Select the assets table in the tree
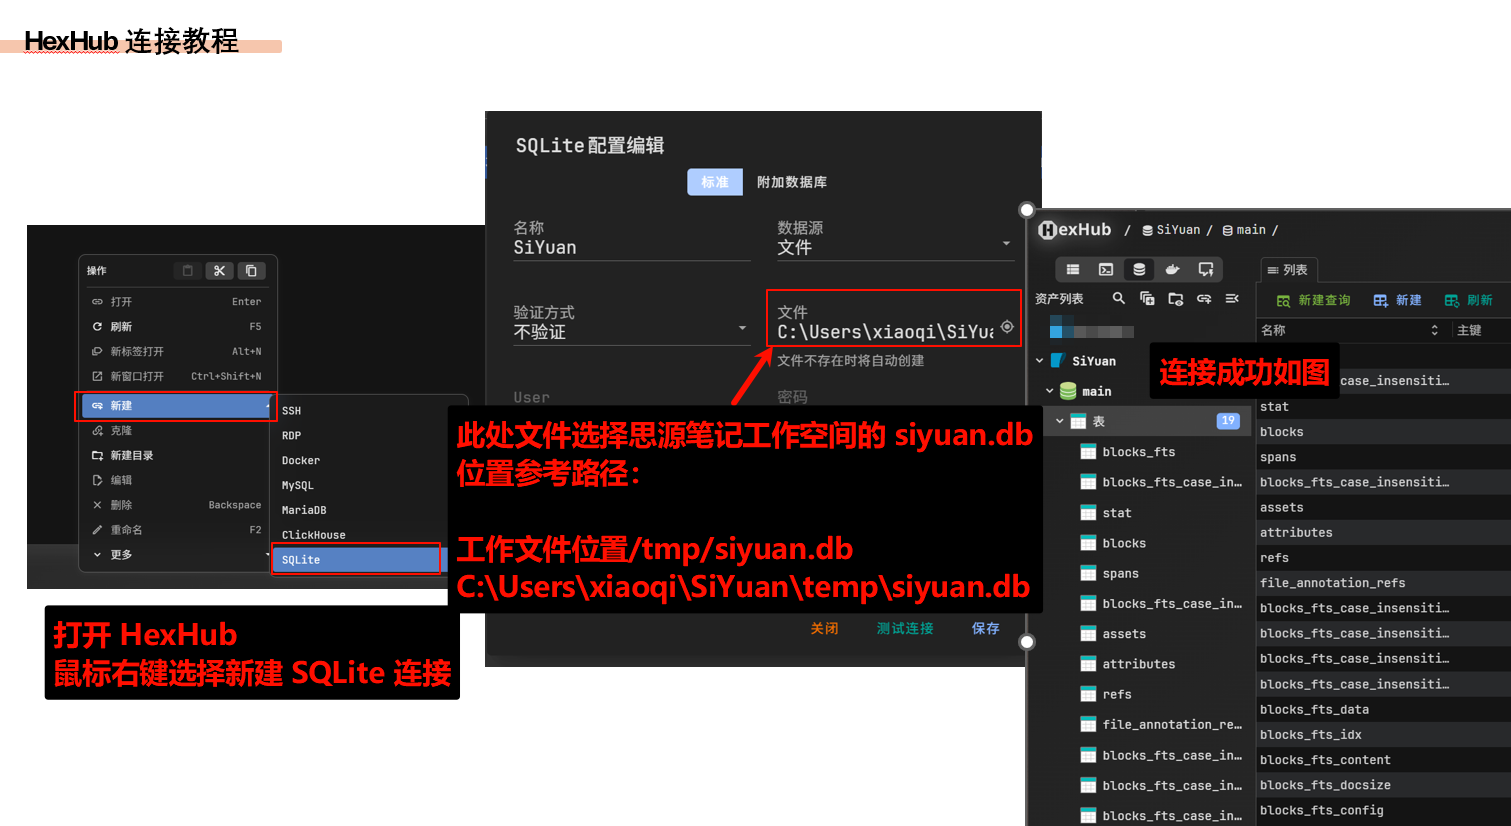The width and height of the screenshot is (1511, 826). coord(1124,634)
